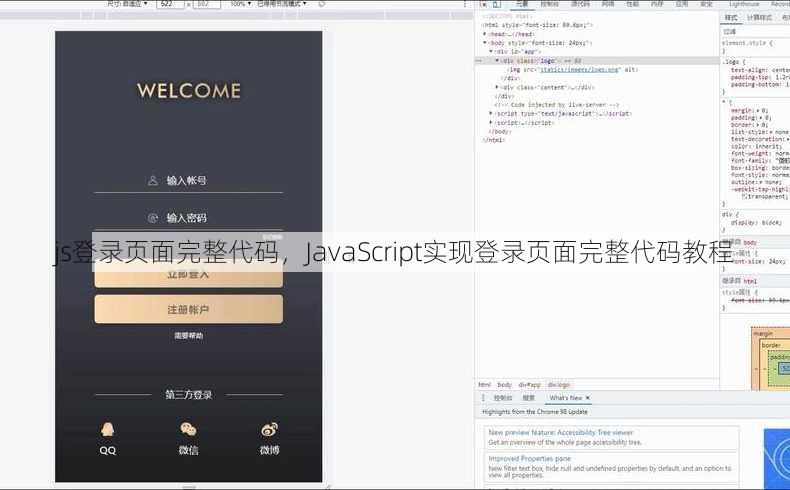Tap the QQ penguin login icon

click(x=107, y=430)
